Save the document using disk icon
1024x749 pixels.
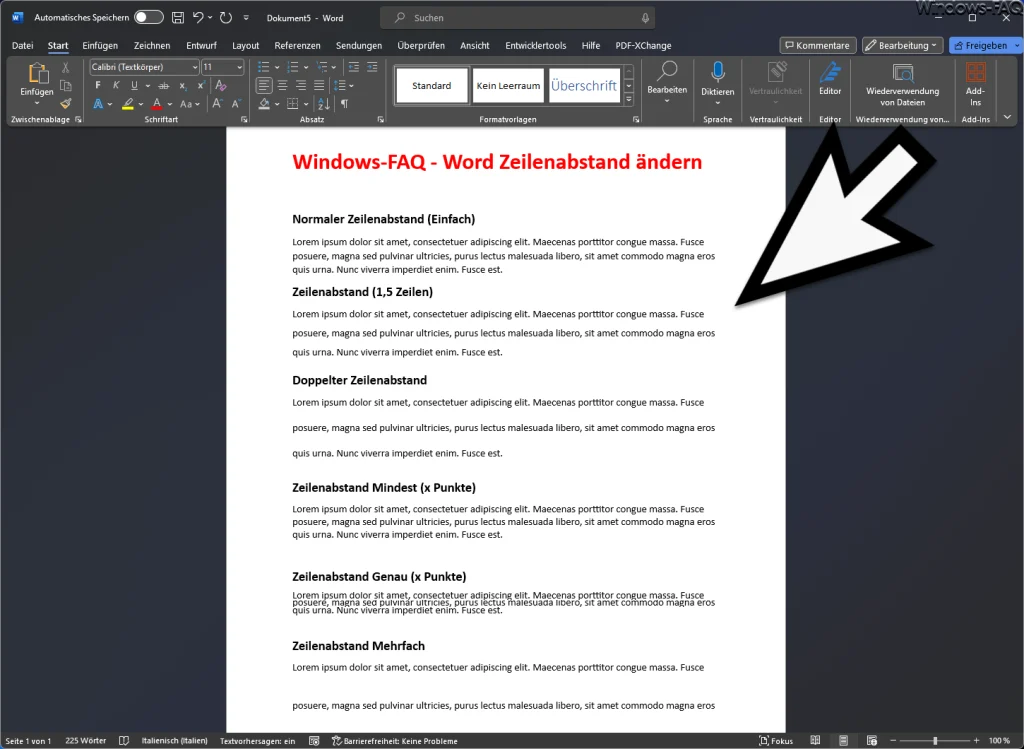pyautogui.click(x=178, y=18)
